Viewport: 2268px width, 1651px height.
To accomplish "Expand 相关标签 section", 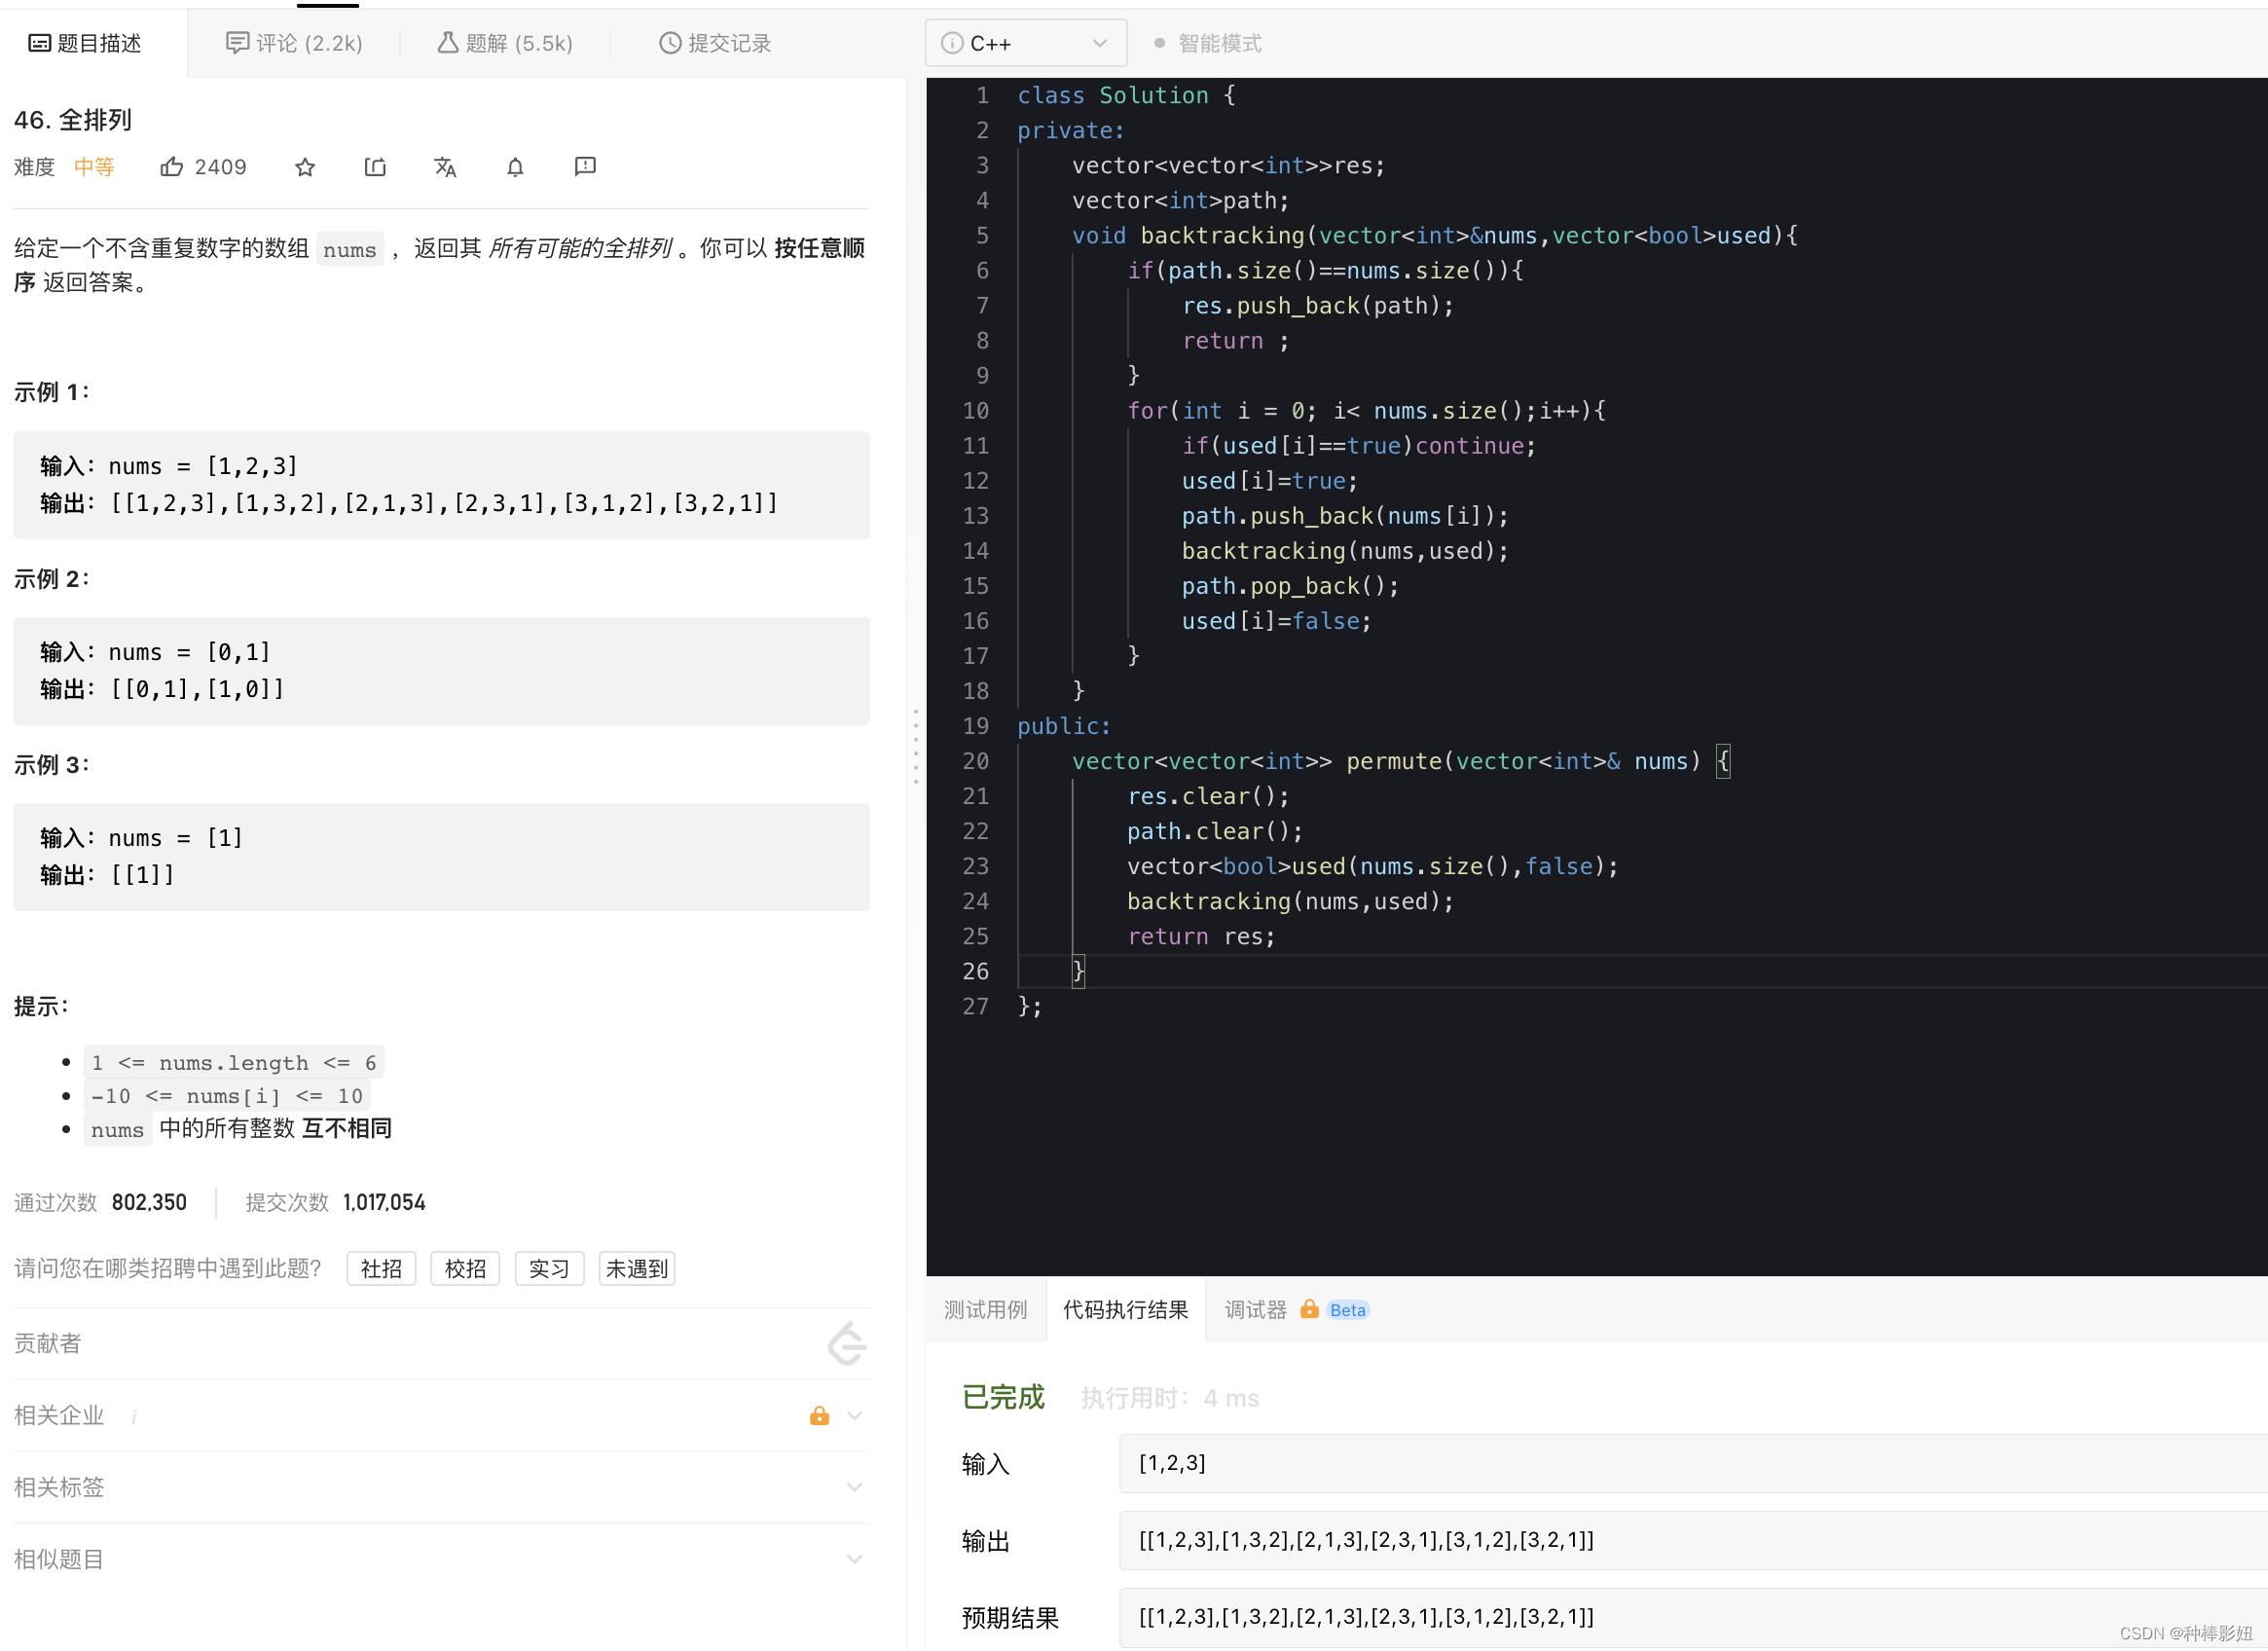I will pyautogui.click(x=440, y=1486).
